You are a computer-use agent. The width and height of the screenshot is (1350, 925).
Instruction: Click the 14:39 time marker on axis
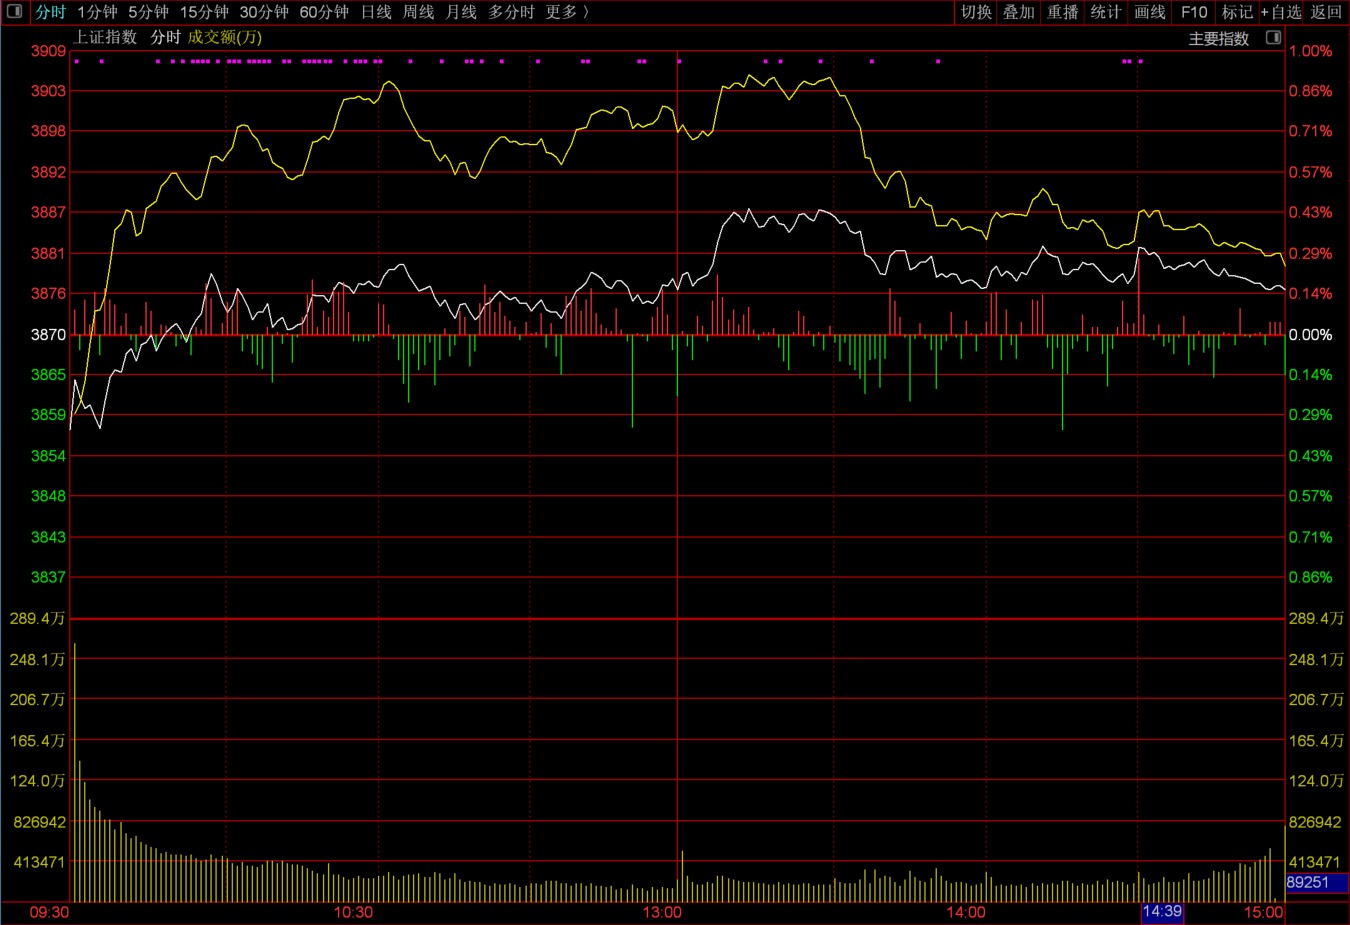click(1162, 912)
